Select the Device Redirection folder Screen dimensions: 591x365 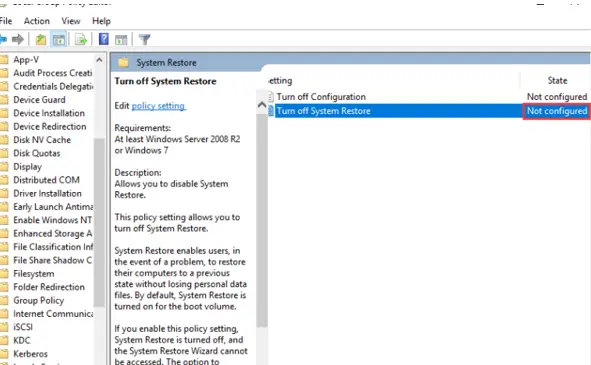click(x=50, y=126)
